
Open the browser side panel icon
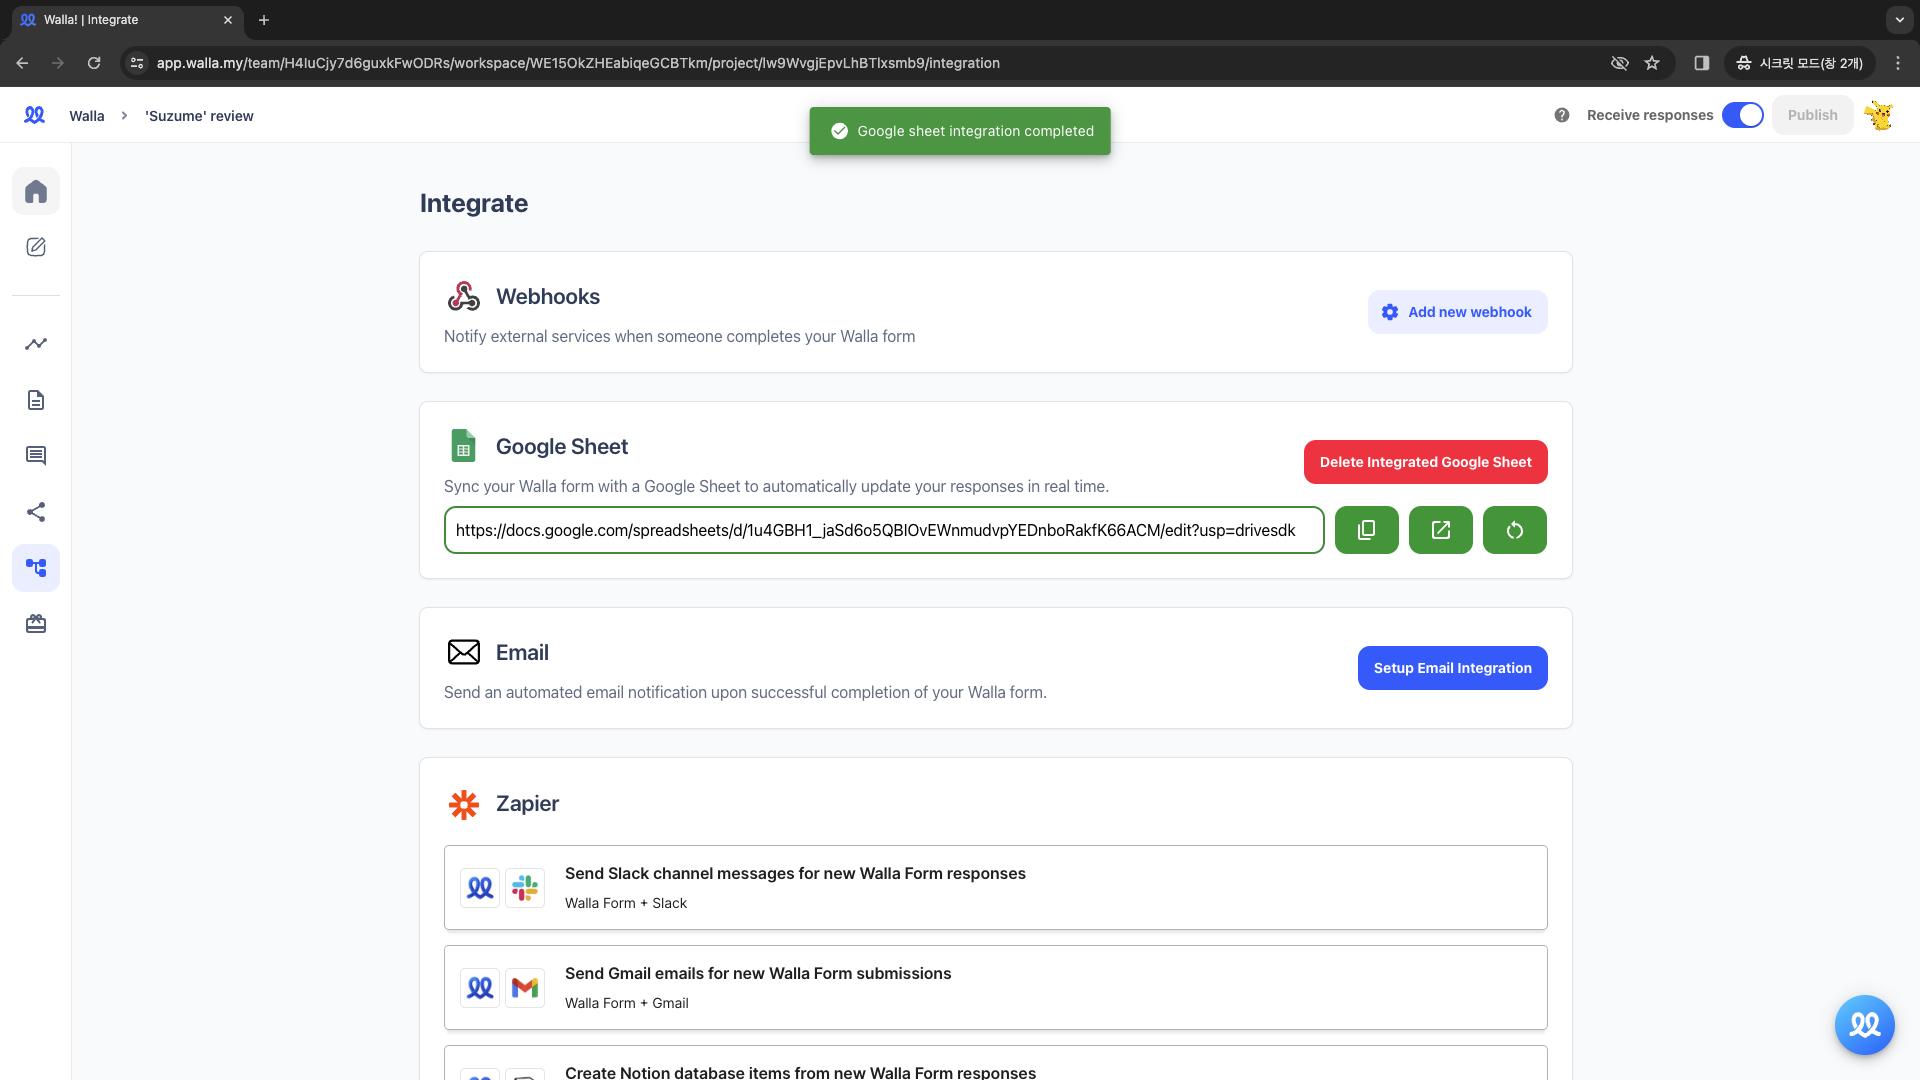[1701, 63]
